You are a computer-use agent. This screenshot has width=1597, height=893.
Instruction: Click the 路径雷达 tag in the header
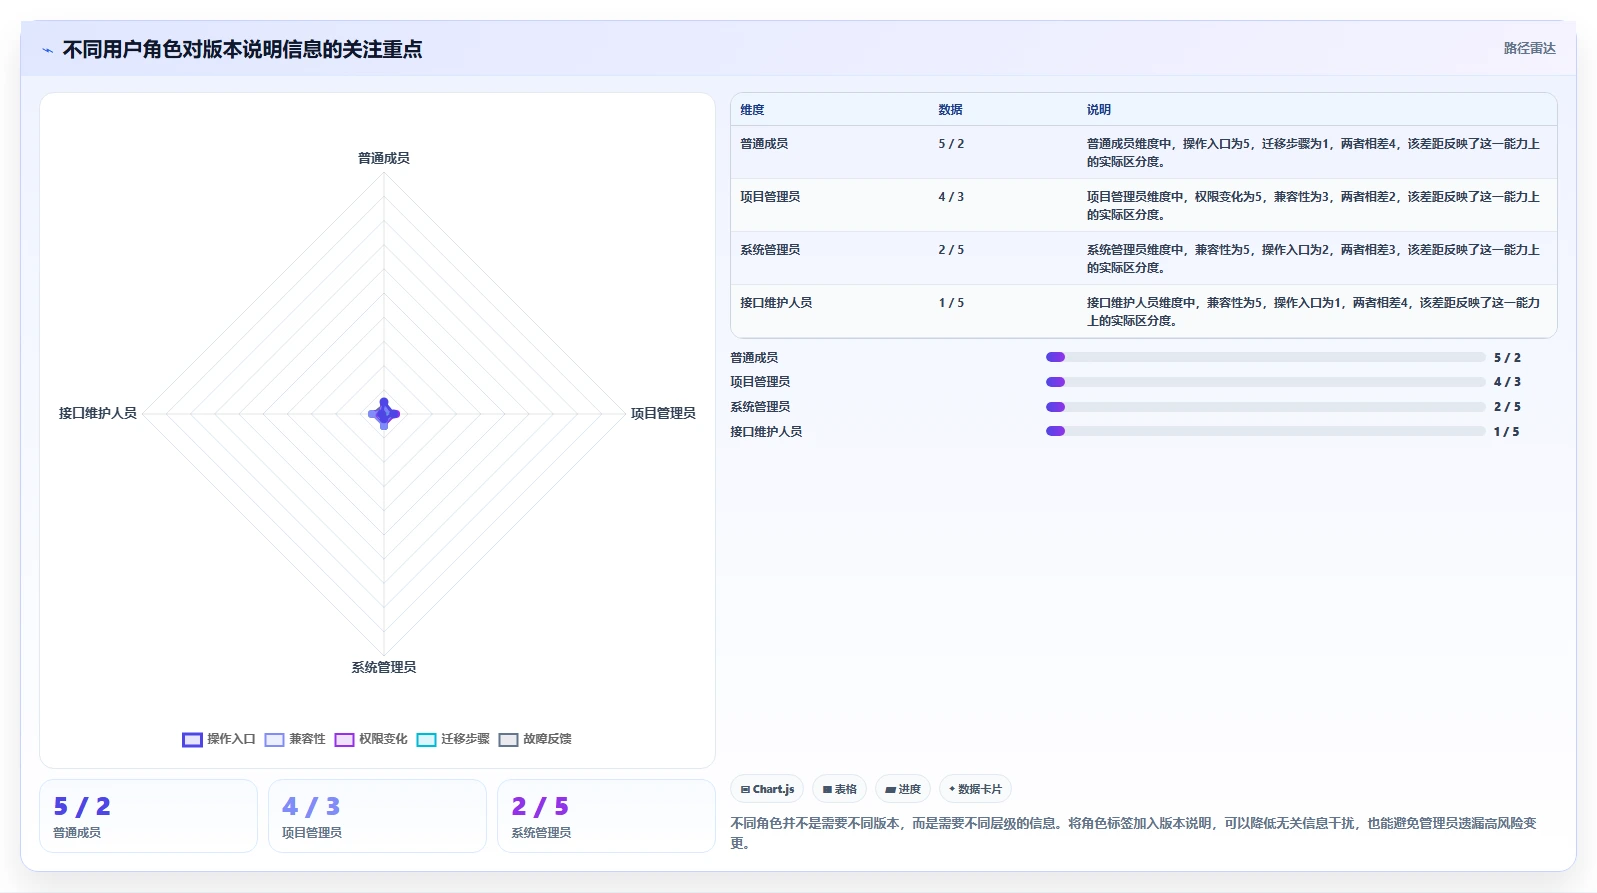(x=1529, y=48)
